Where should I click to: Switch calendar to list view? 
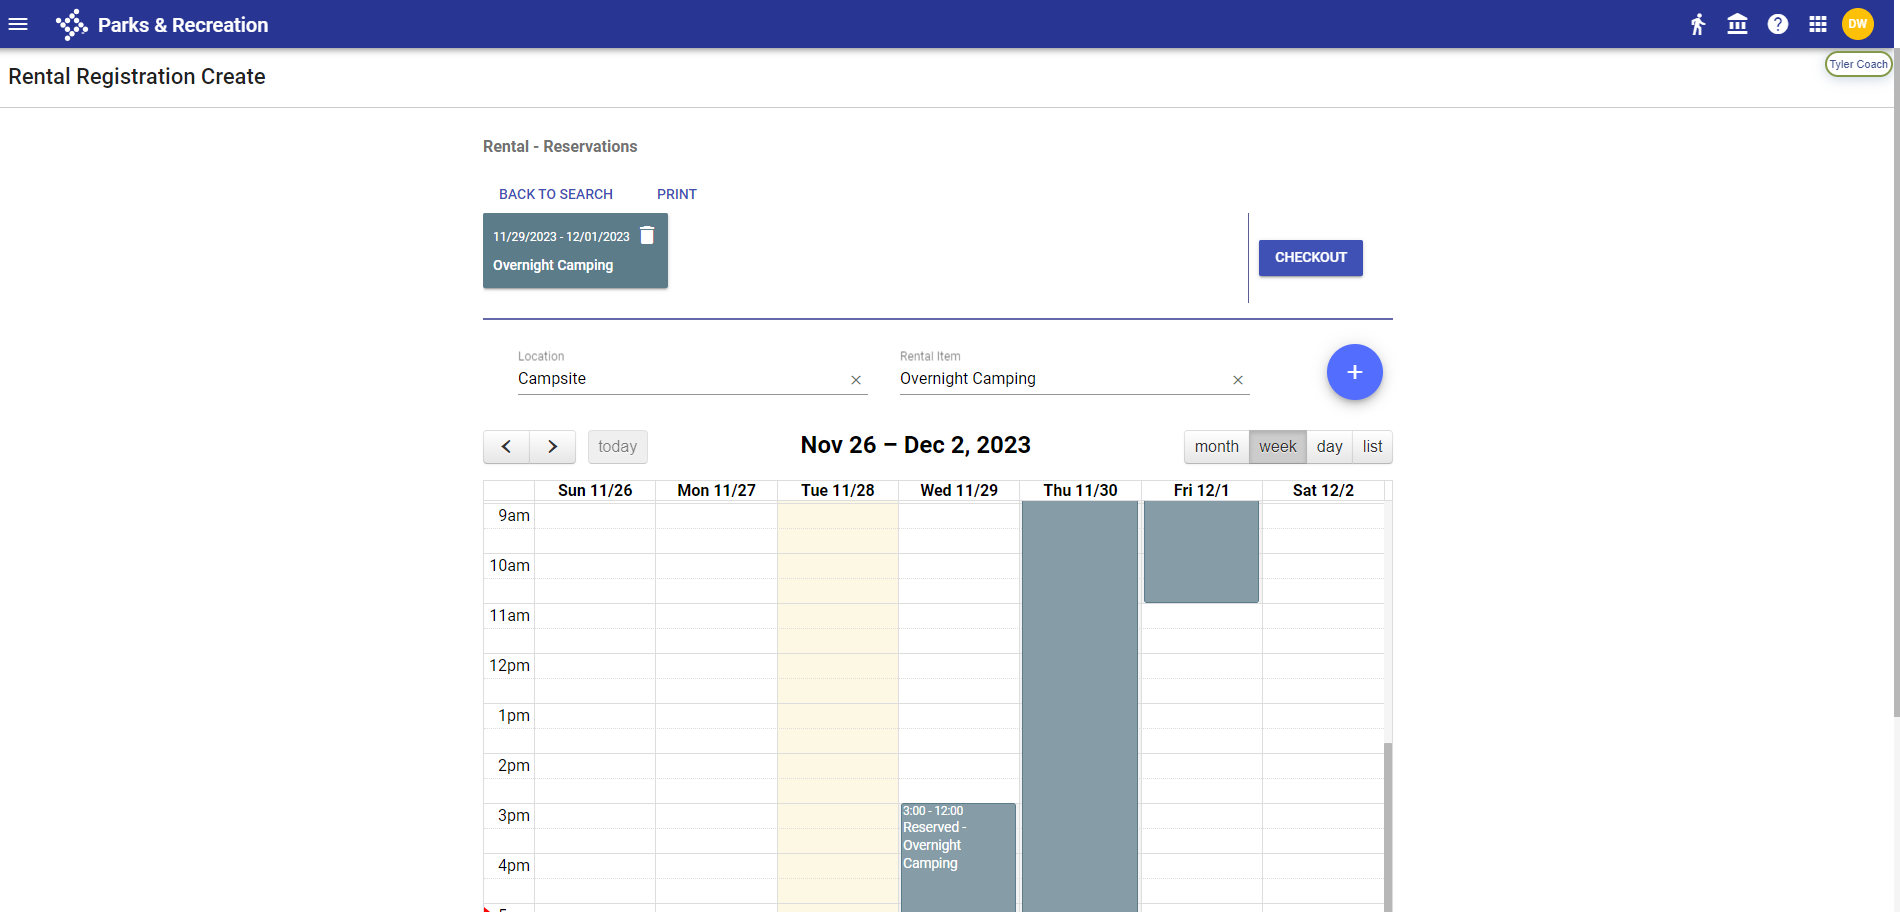click(1372, 447)
